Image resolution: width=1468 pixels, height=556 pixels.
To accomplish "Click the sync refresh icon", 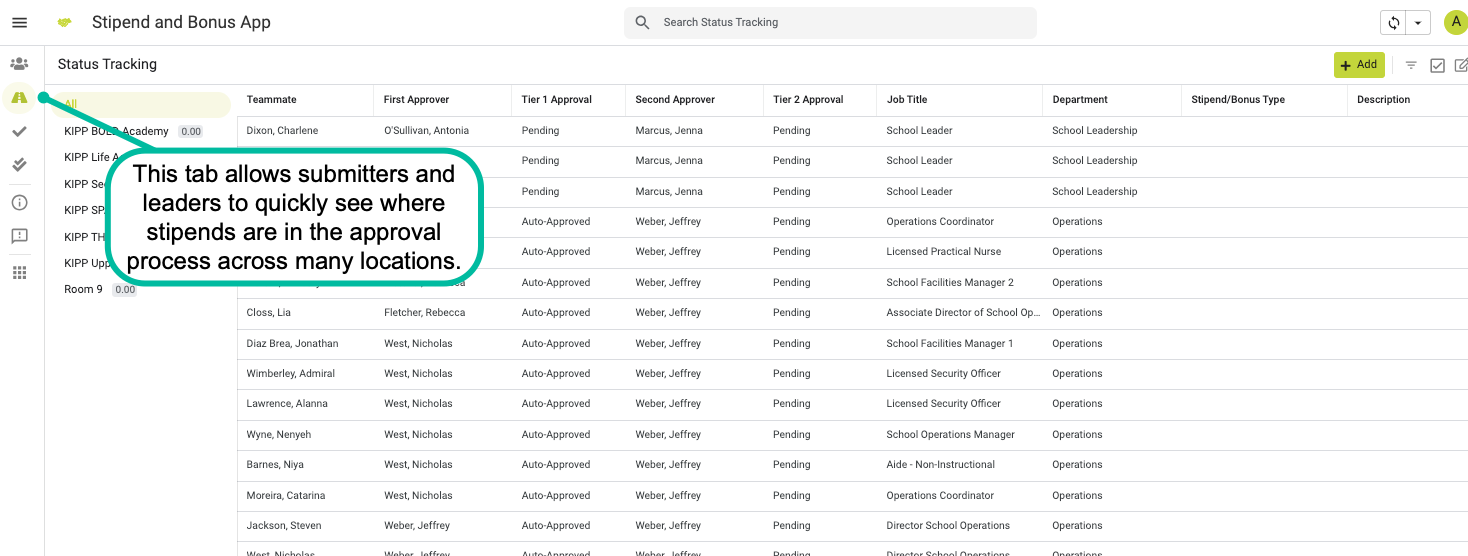I will (x=1393, y=23).
